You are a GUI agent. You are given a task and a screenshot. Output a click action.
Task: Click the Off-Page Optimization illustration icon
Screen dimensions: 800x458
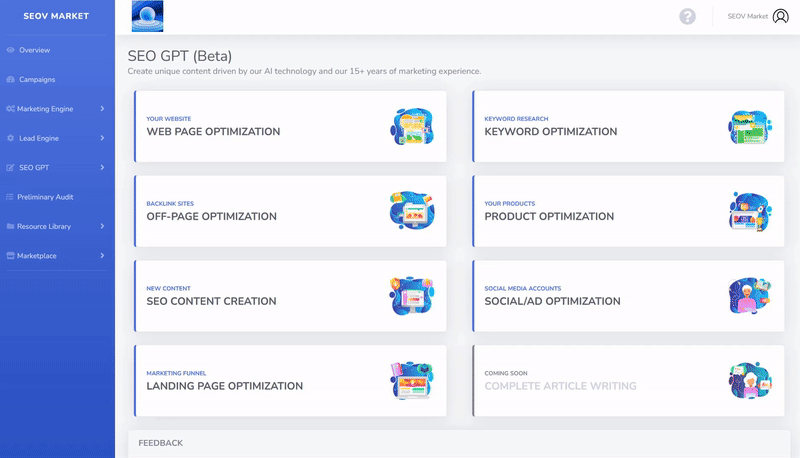pos(411,211)
